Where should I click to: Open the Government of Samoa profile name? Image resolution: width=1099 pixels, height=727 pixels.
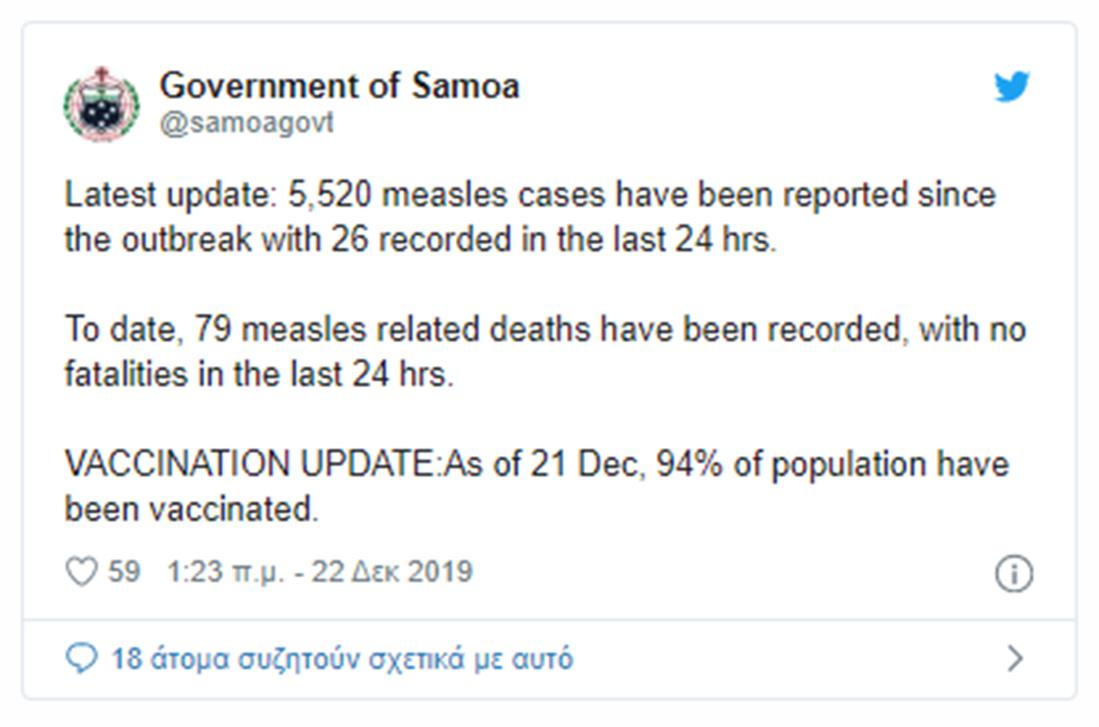(339, 85)
